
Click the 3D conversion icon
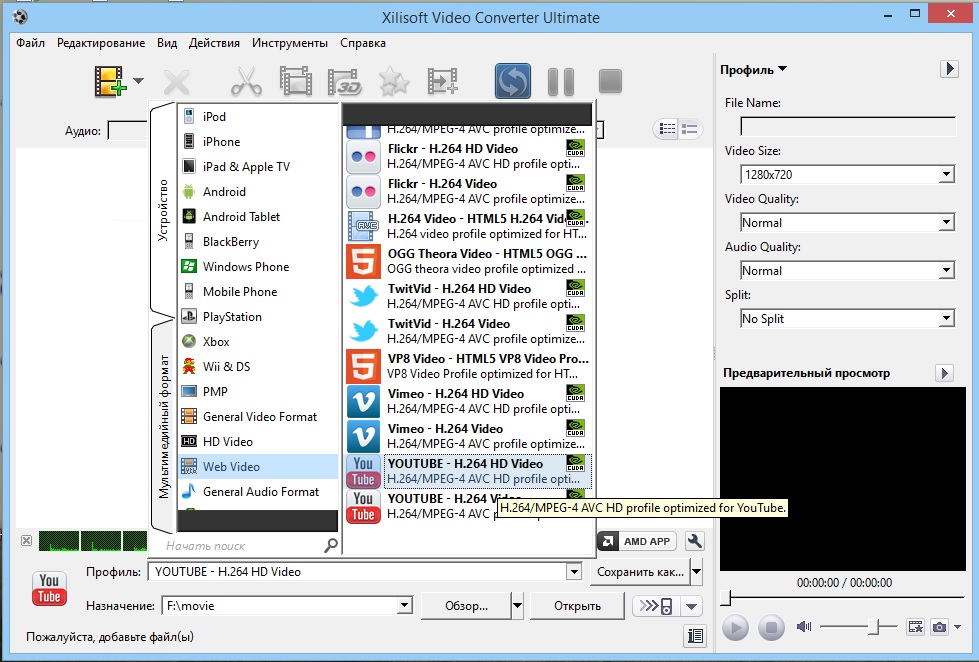tap(345, 82)
